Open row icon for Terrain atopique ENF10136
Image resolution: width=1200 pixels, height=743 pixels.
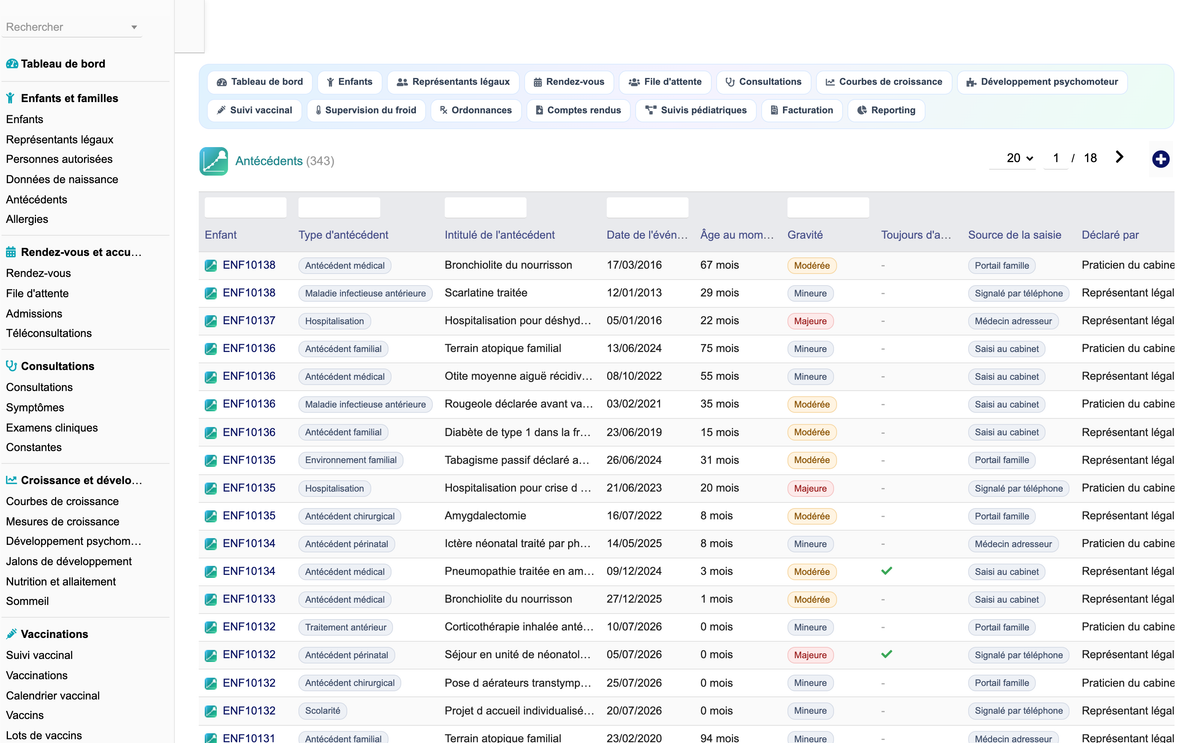tap(211, 349)
